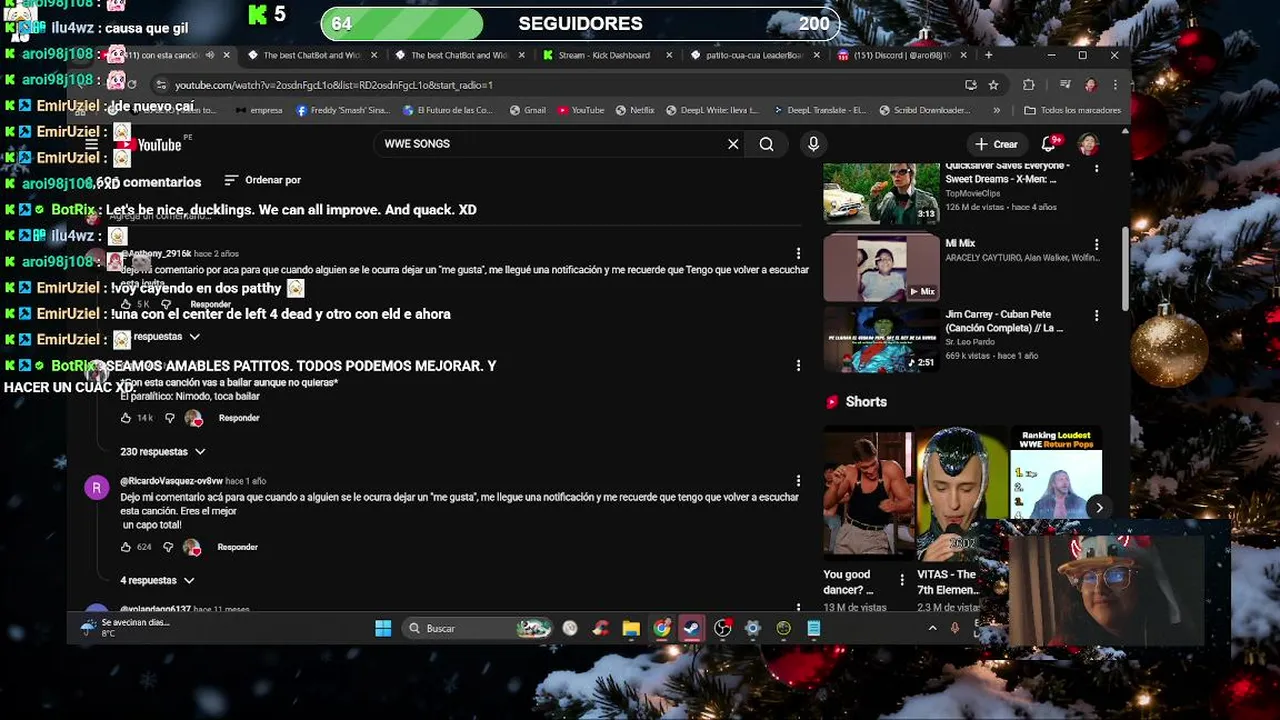The height and width of the screenshot is (720, 1280).
Task: Click Responder under RicardoVasquez's comment
Action: tap(237, 547)
